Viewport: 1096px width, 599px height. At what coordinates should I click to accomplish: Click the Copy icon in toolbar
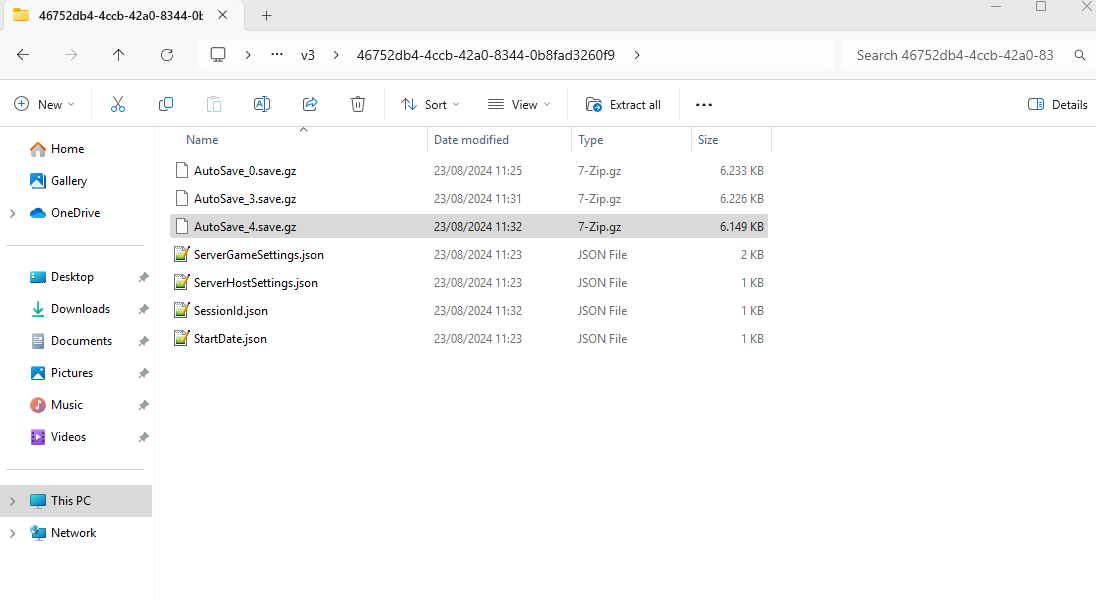[x=166, y=105]
